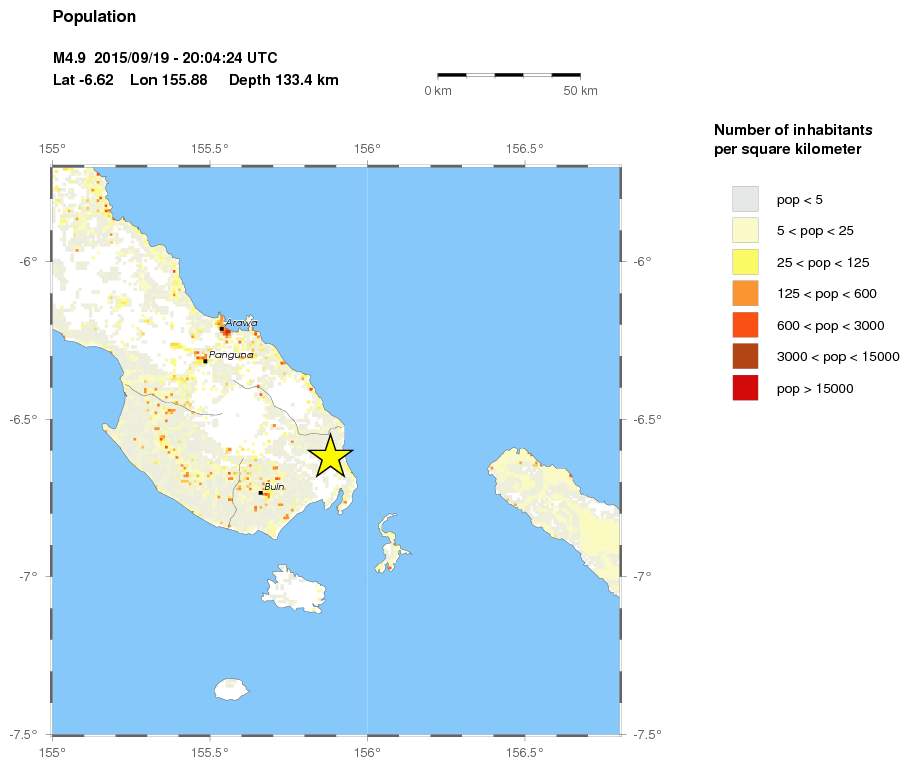
Task: Pick the gray 'pop < 5' legend swatch
Action: pos(745,199)
